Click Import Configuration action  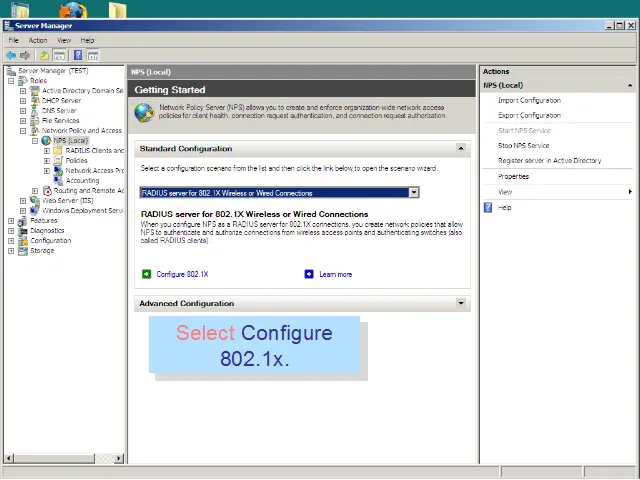click(x=529, y=100)
